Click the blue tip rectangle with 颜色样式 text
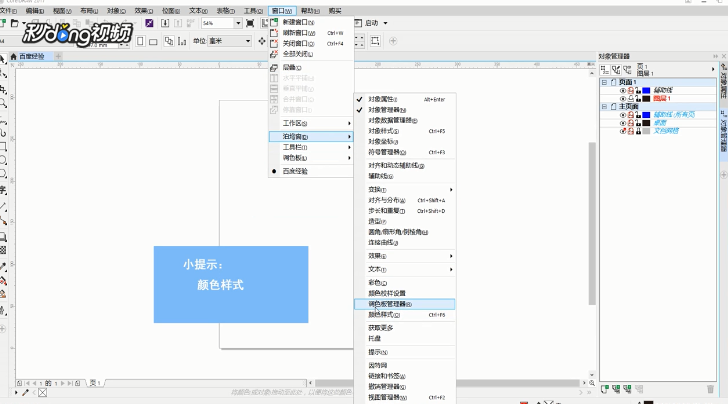Viewport: 728px width, 404px height. 231,284
